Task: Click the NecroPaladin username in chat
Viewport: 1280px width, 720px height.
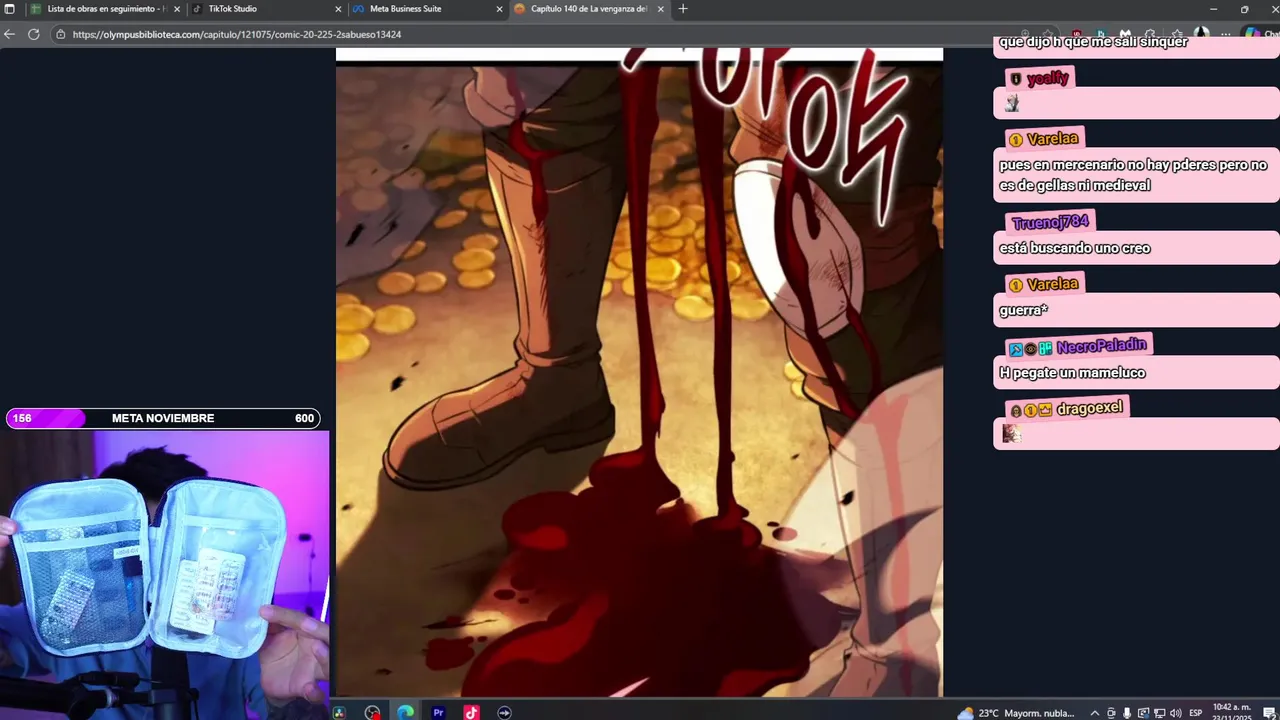Action: tap(1101, 346)
